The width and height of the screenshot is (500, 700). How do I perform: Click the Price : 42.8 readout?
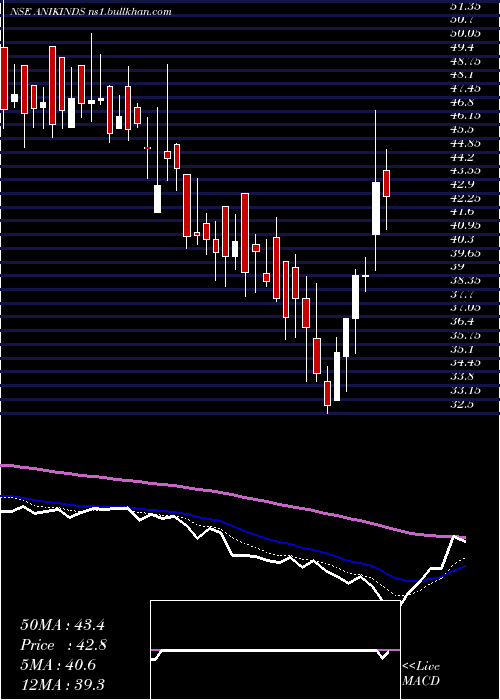click(x=63, y=645)
